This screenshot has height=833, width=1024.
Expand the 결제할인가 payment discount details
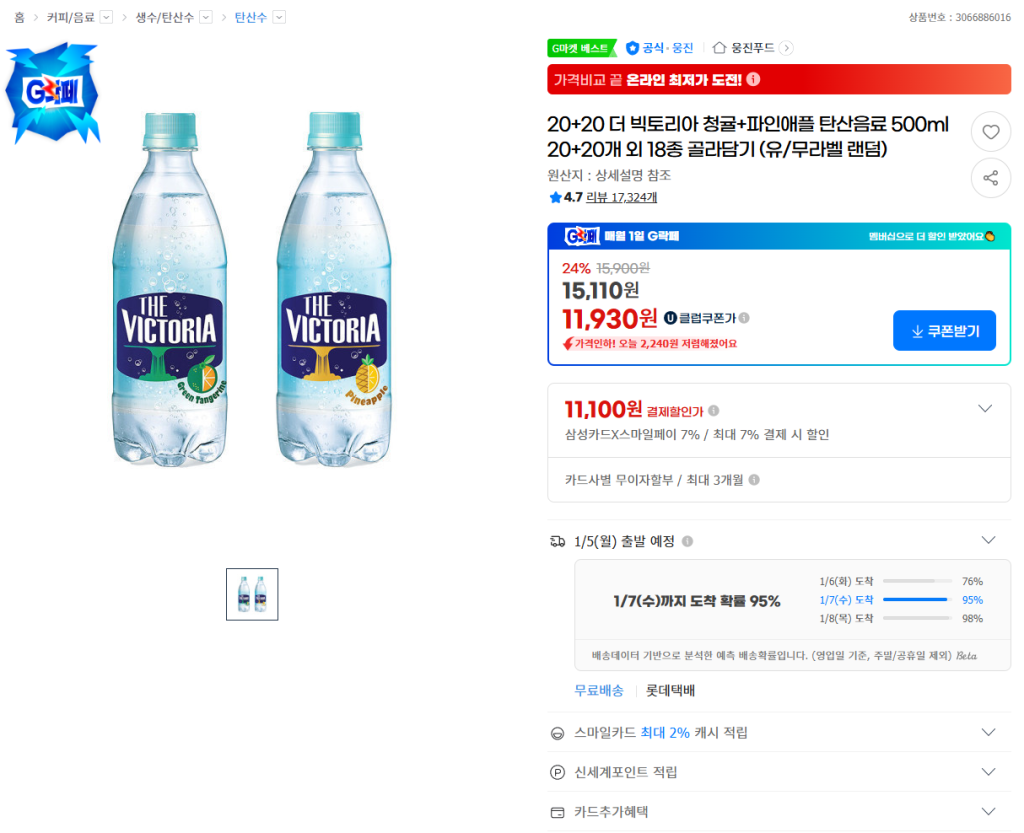[x=985, y=409]
